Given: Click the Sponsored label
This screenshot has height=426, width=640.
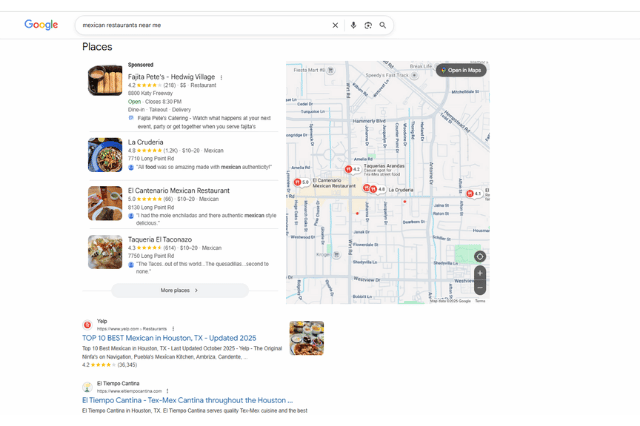Looking at the screenshot, I should click(140, 65).
